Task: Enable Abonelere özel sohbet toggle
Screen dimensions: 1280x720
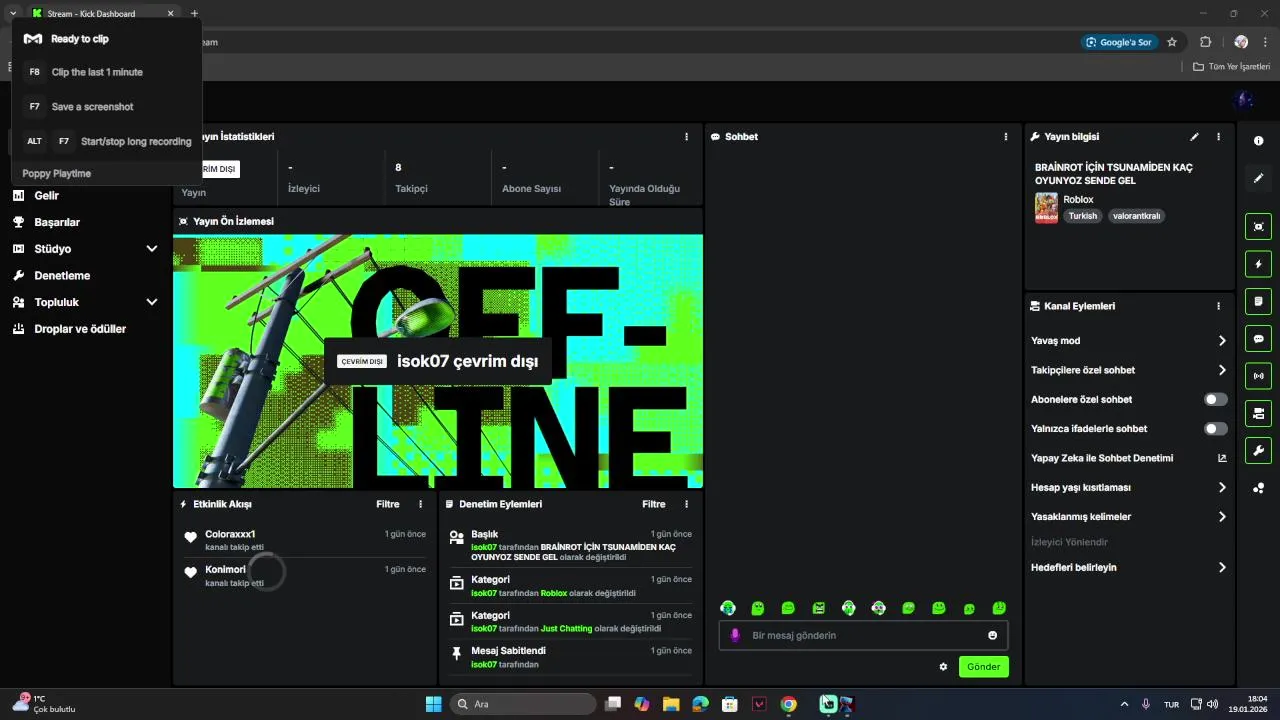Action: click(x=1216, y=399)
